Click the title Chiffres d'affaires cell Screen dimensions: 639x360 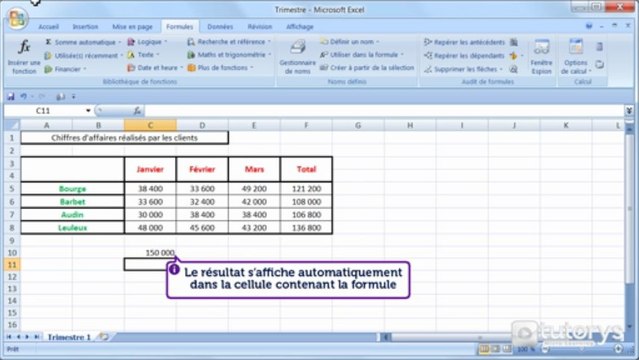(124, 138)
